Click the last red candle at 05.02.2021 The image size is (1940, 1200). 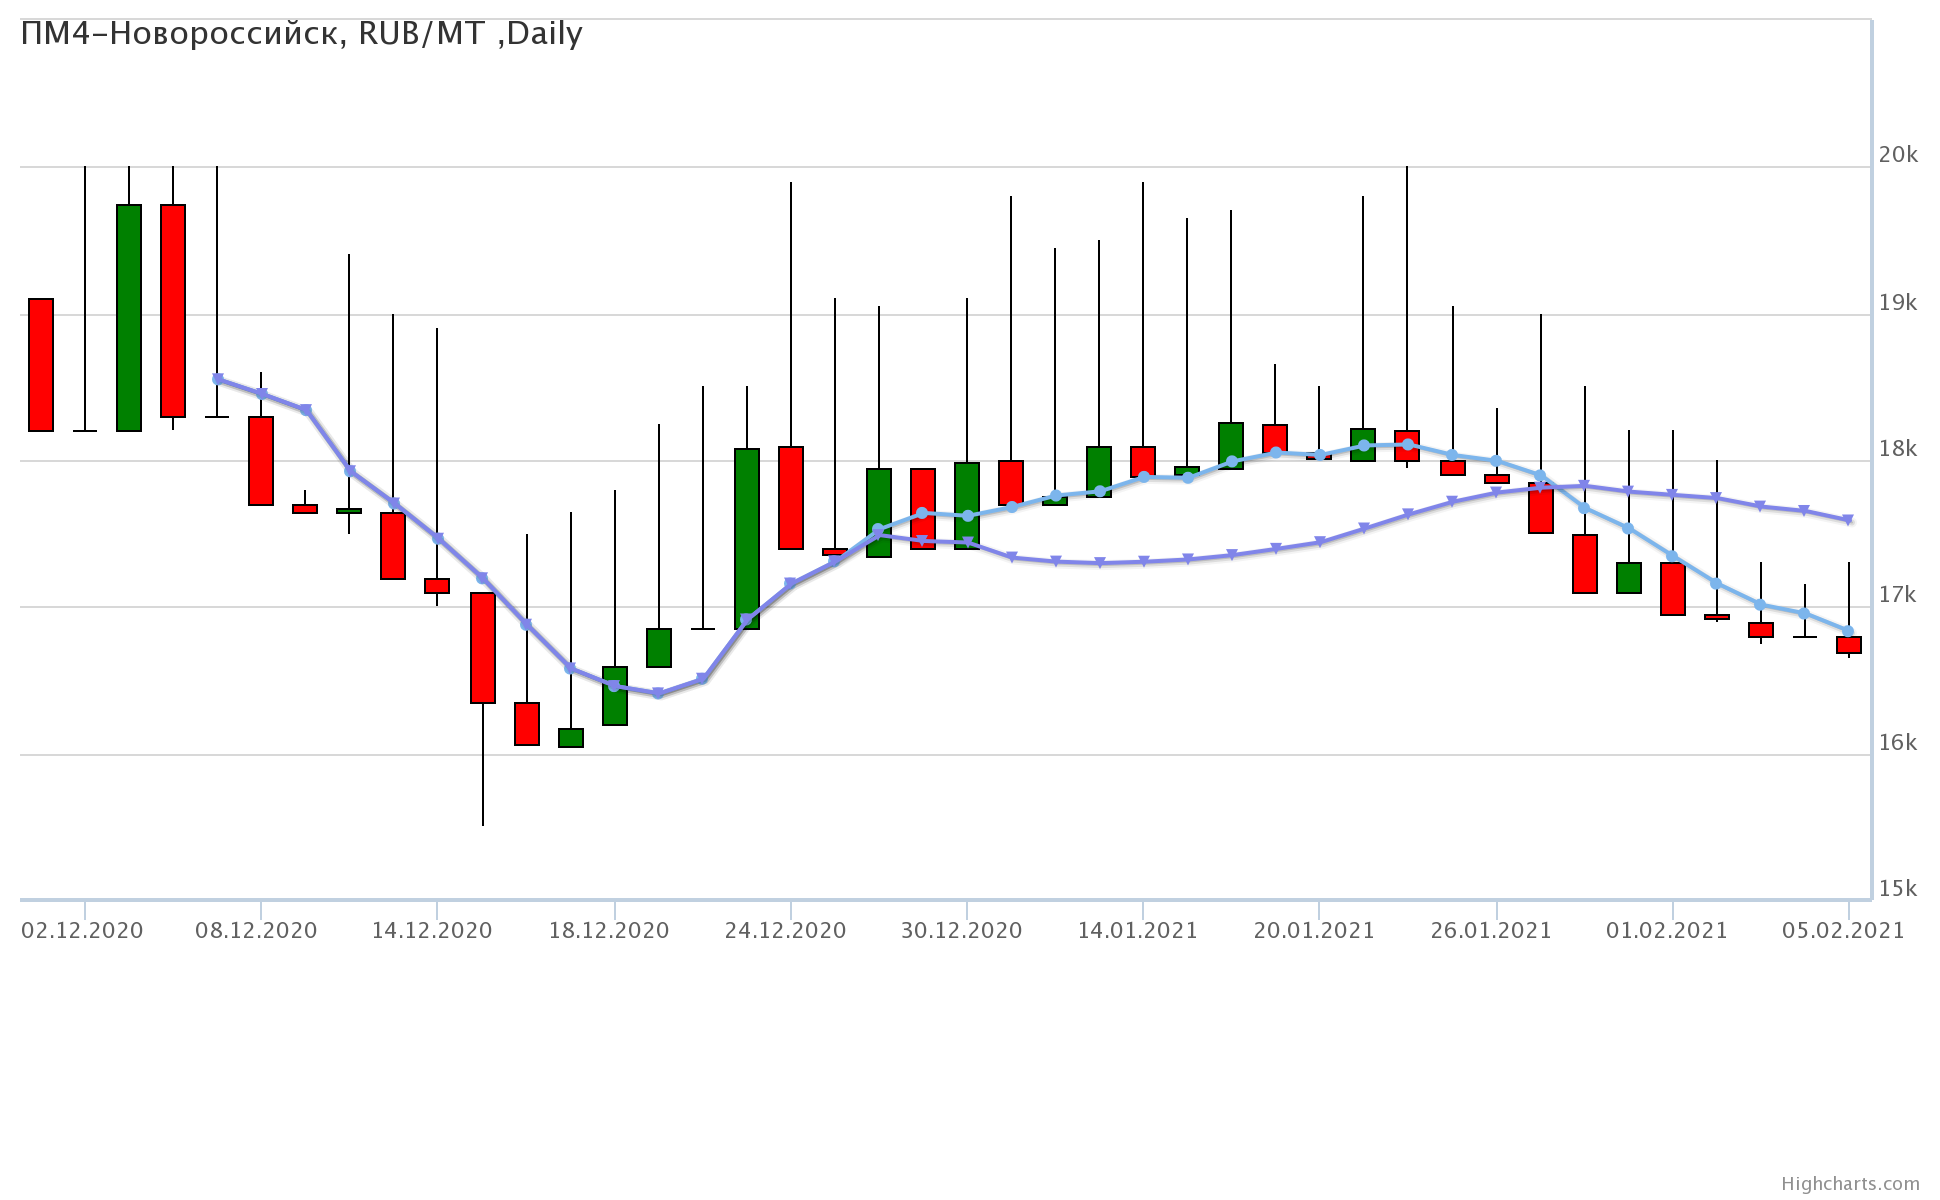click(1848, 645)
